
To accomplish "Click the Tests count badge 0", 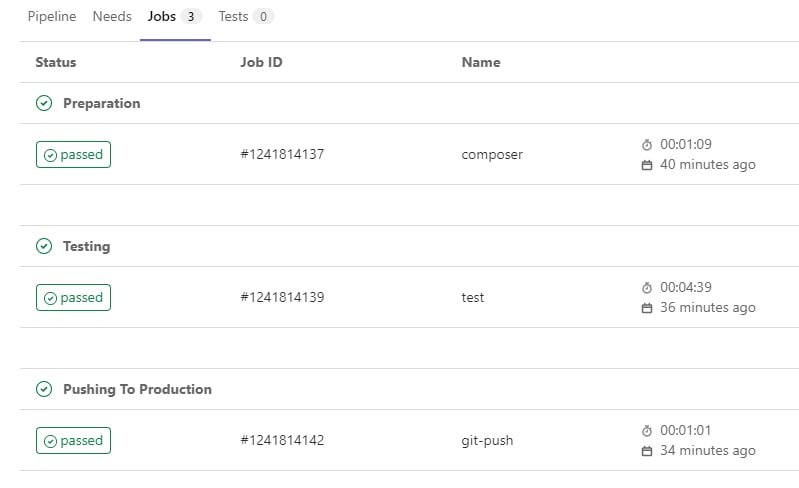I will tap(263, 17).
